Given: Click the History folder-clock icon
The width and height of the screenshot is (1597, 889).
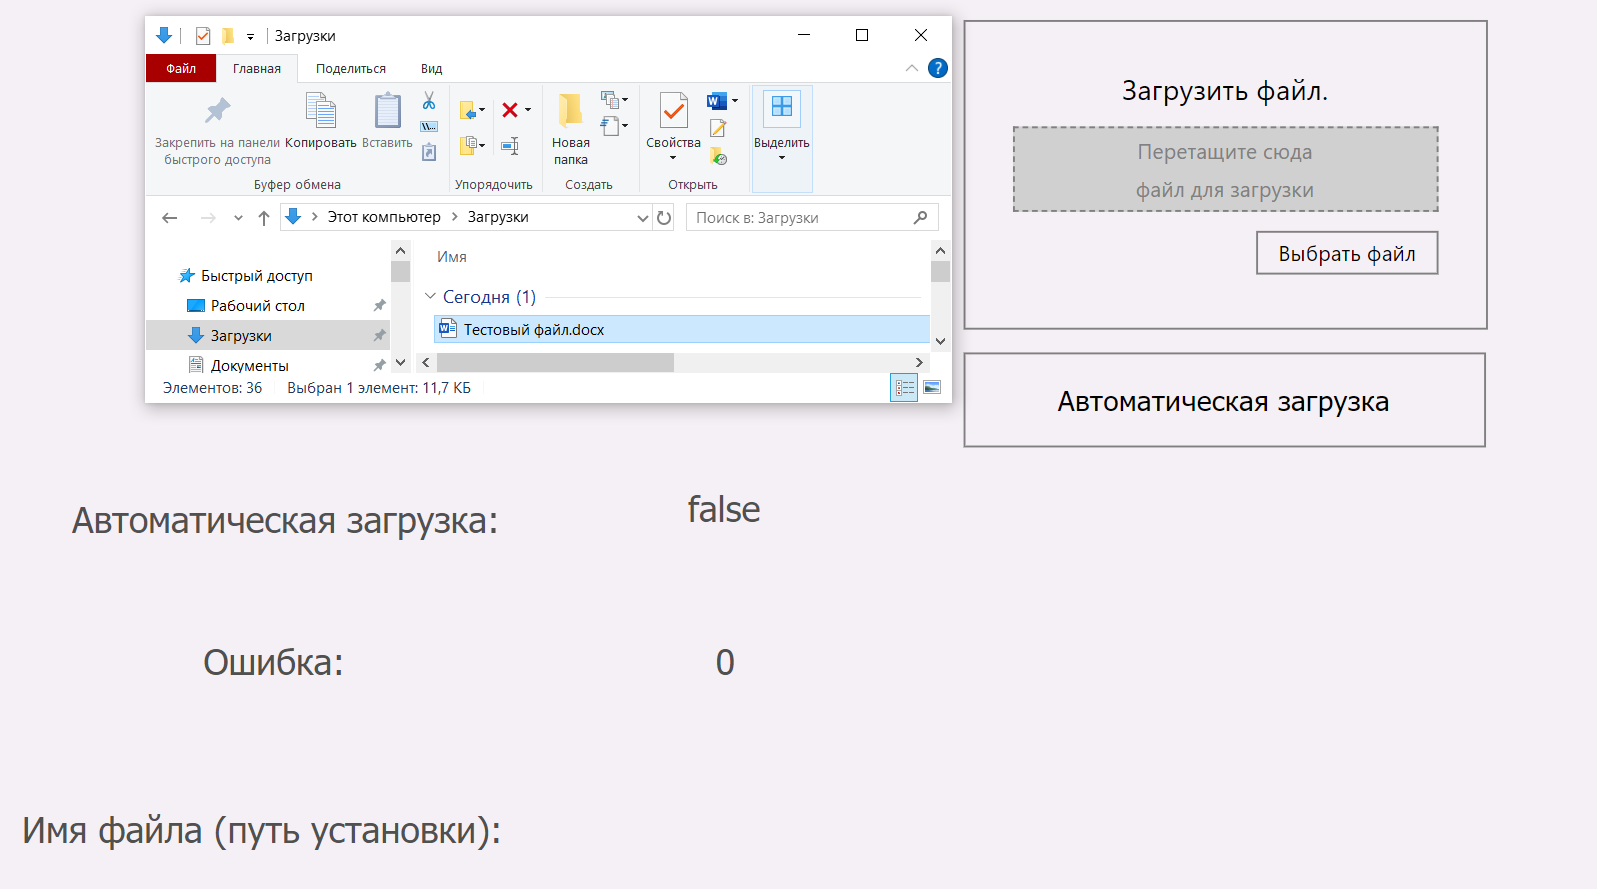Looking at the screenshot, I should pyautogui.click(x=718, y=156).
